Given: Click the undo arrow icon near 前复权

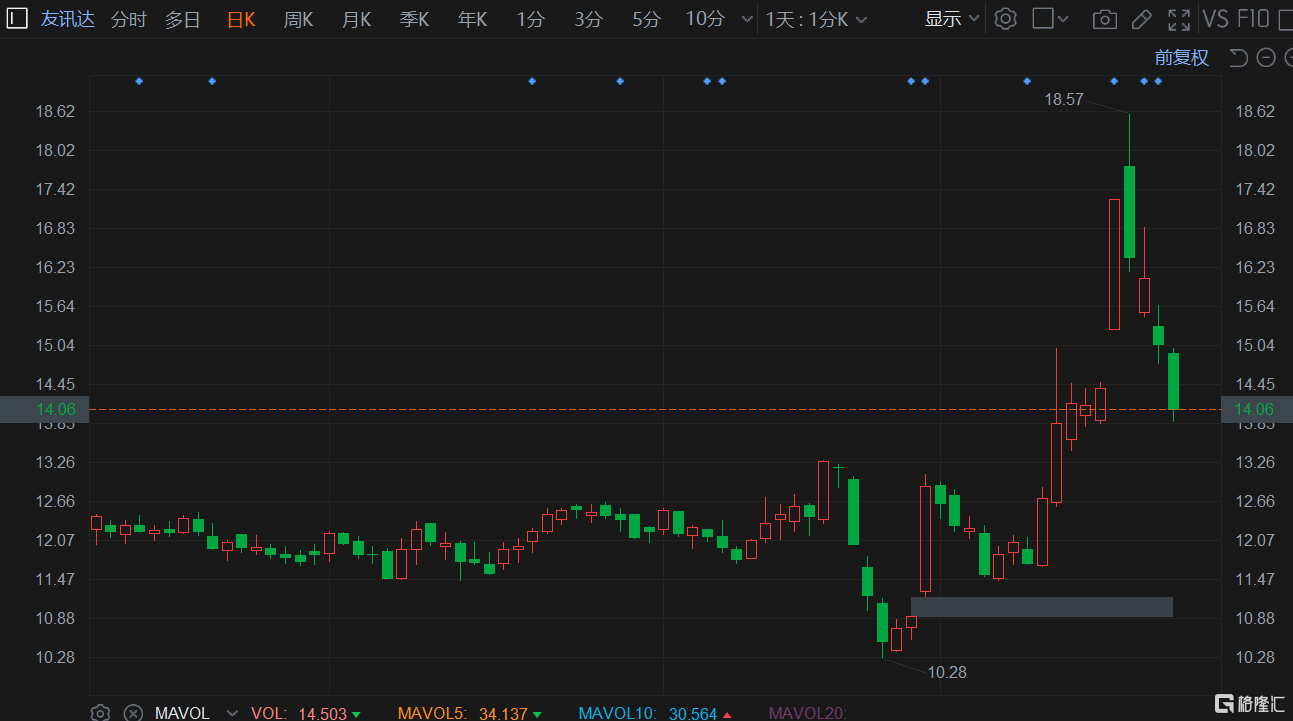Looking at the screenshot, I should 1238,58.
